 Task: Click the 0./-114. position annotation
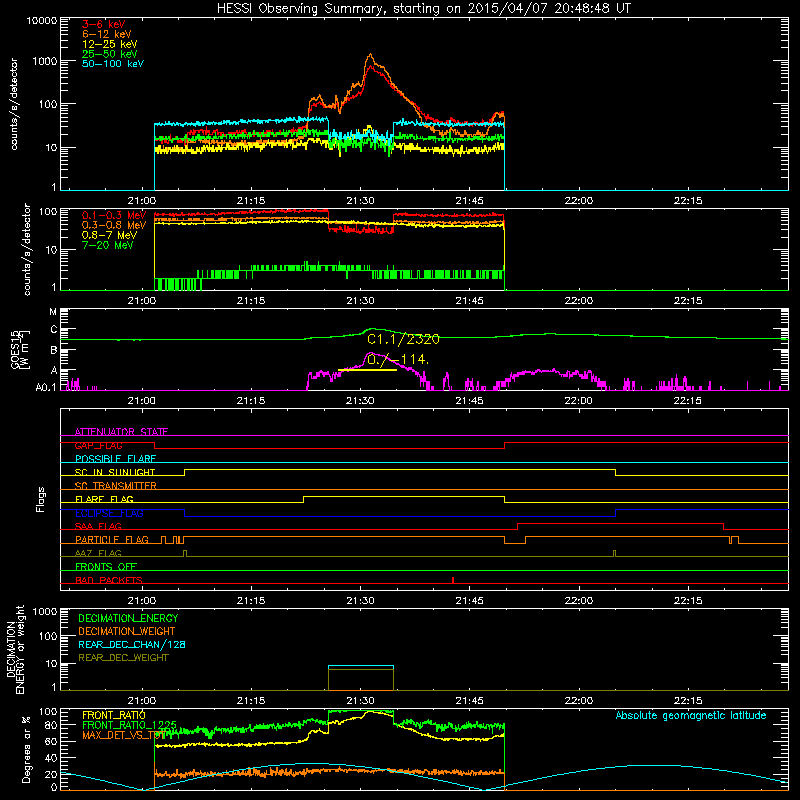397,360
